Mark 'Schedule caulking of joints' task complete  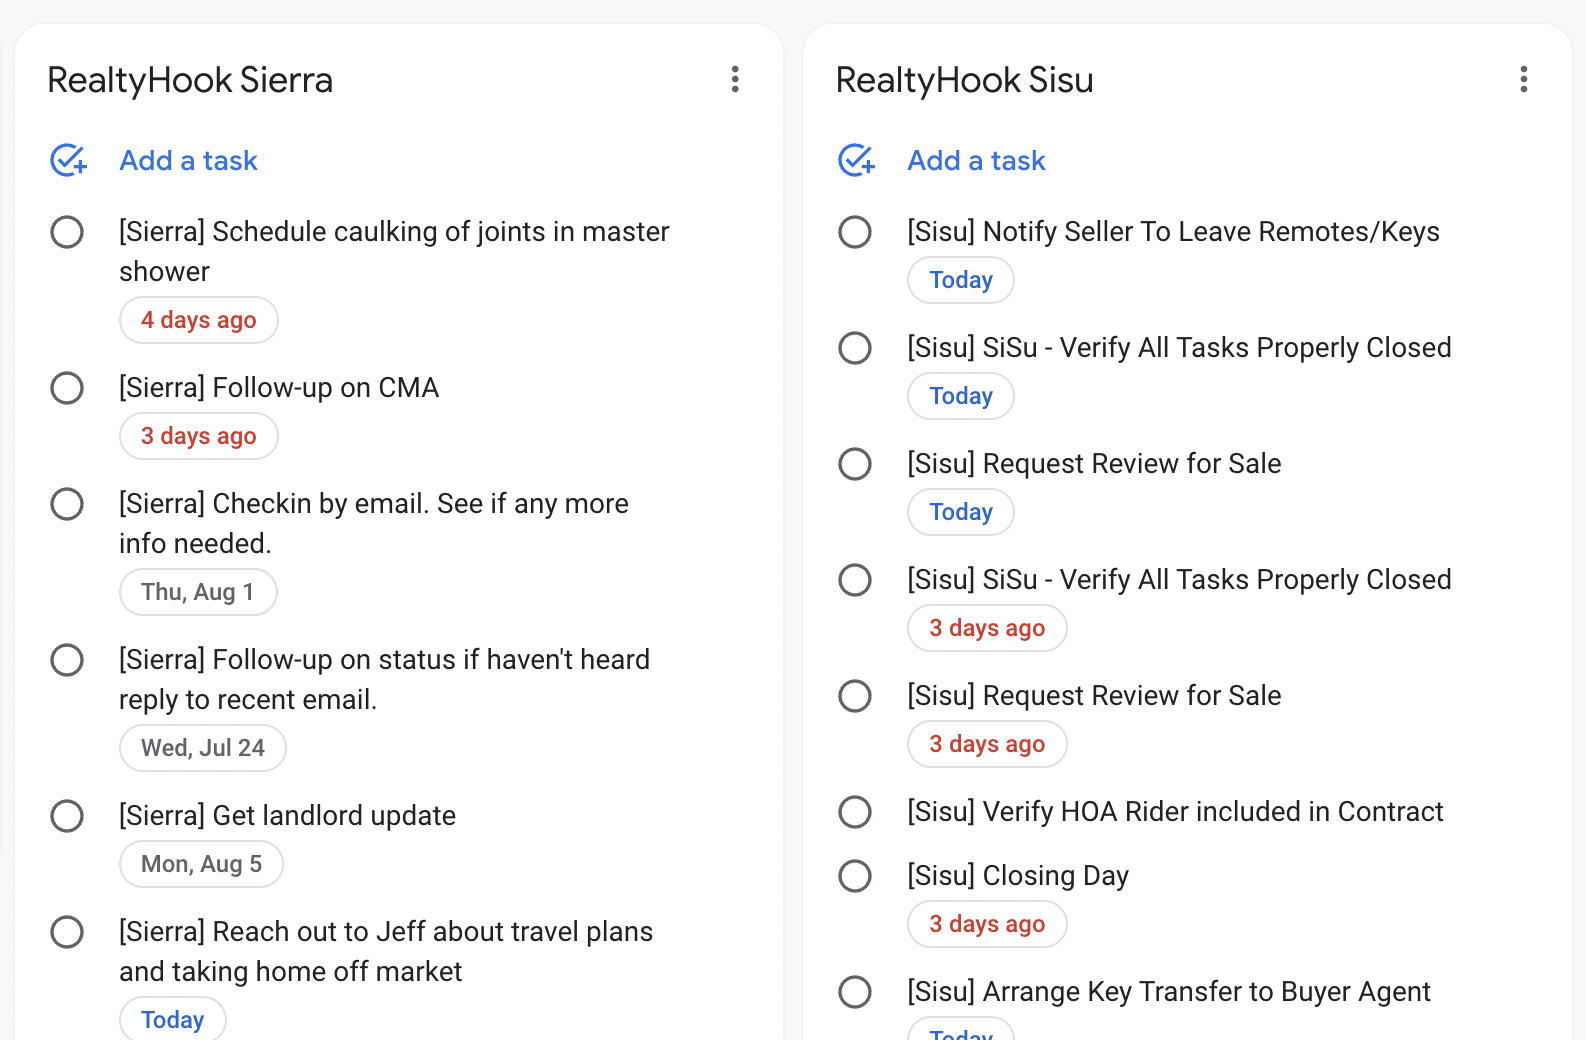67,232
